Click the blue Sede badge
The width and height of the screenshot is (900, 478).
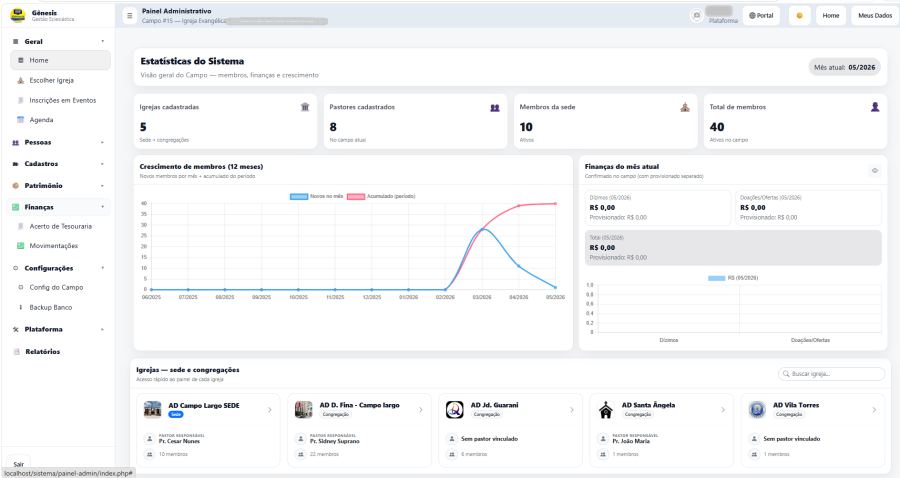(176, 414)
